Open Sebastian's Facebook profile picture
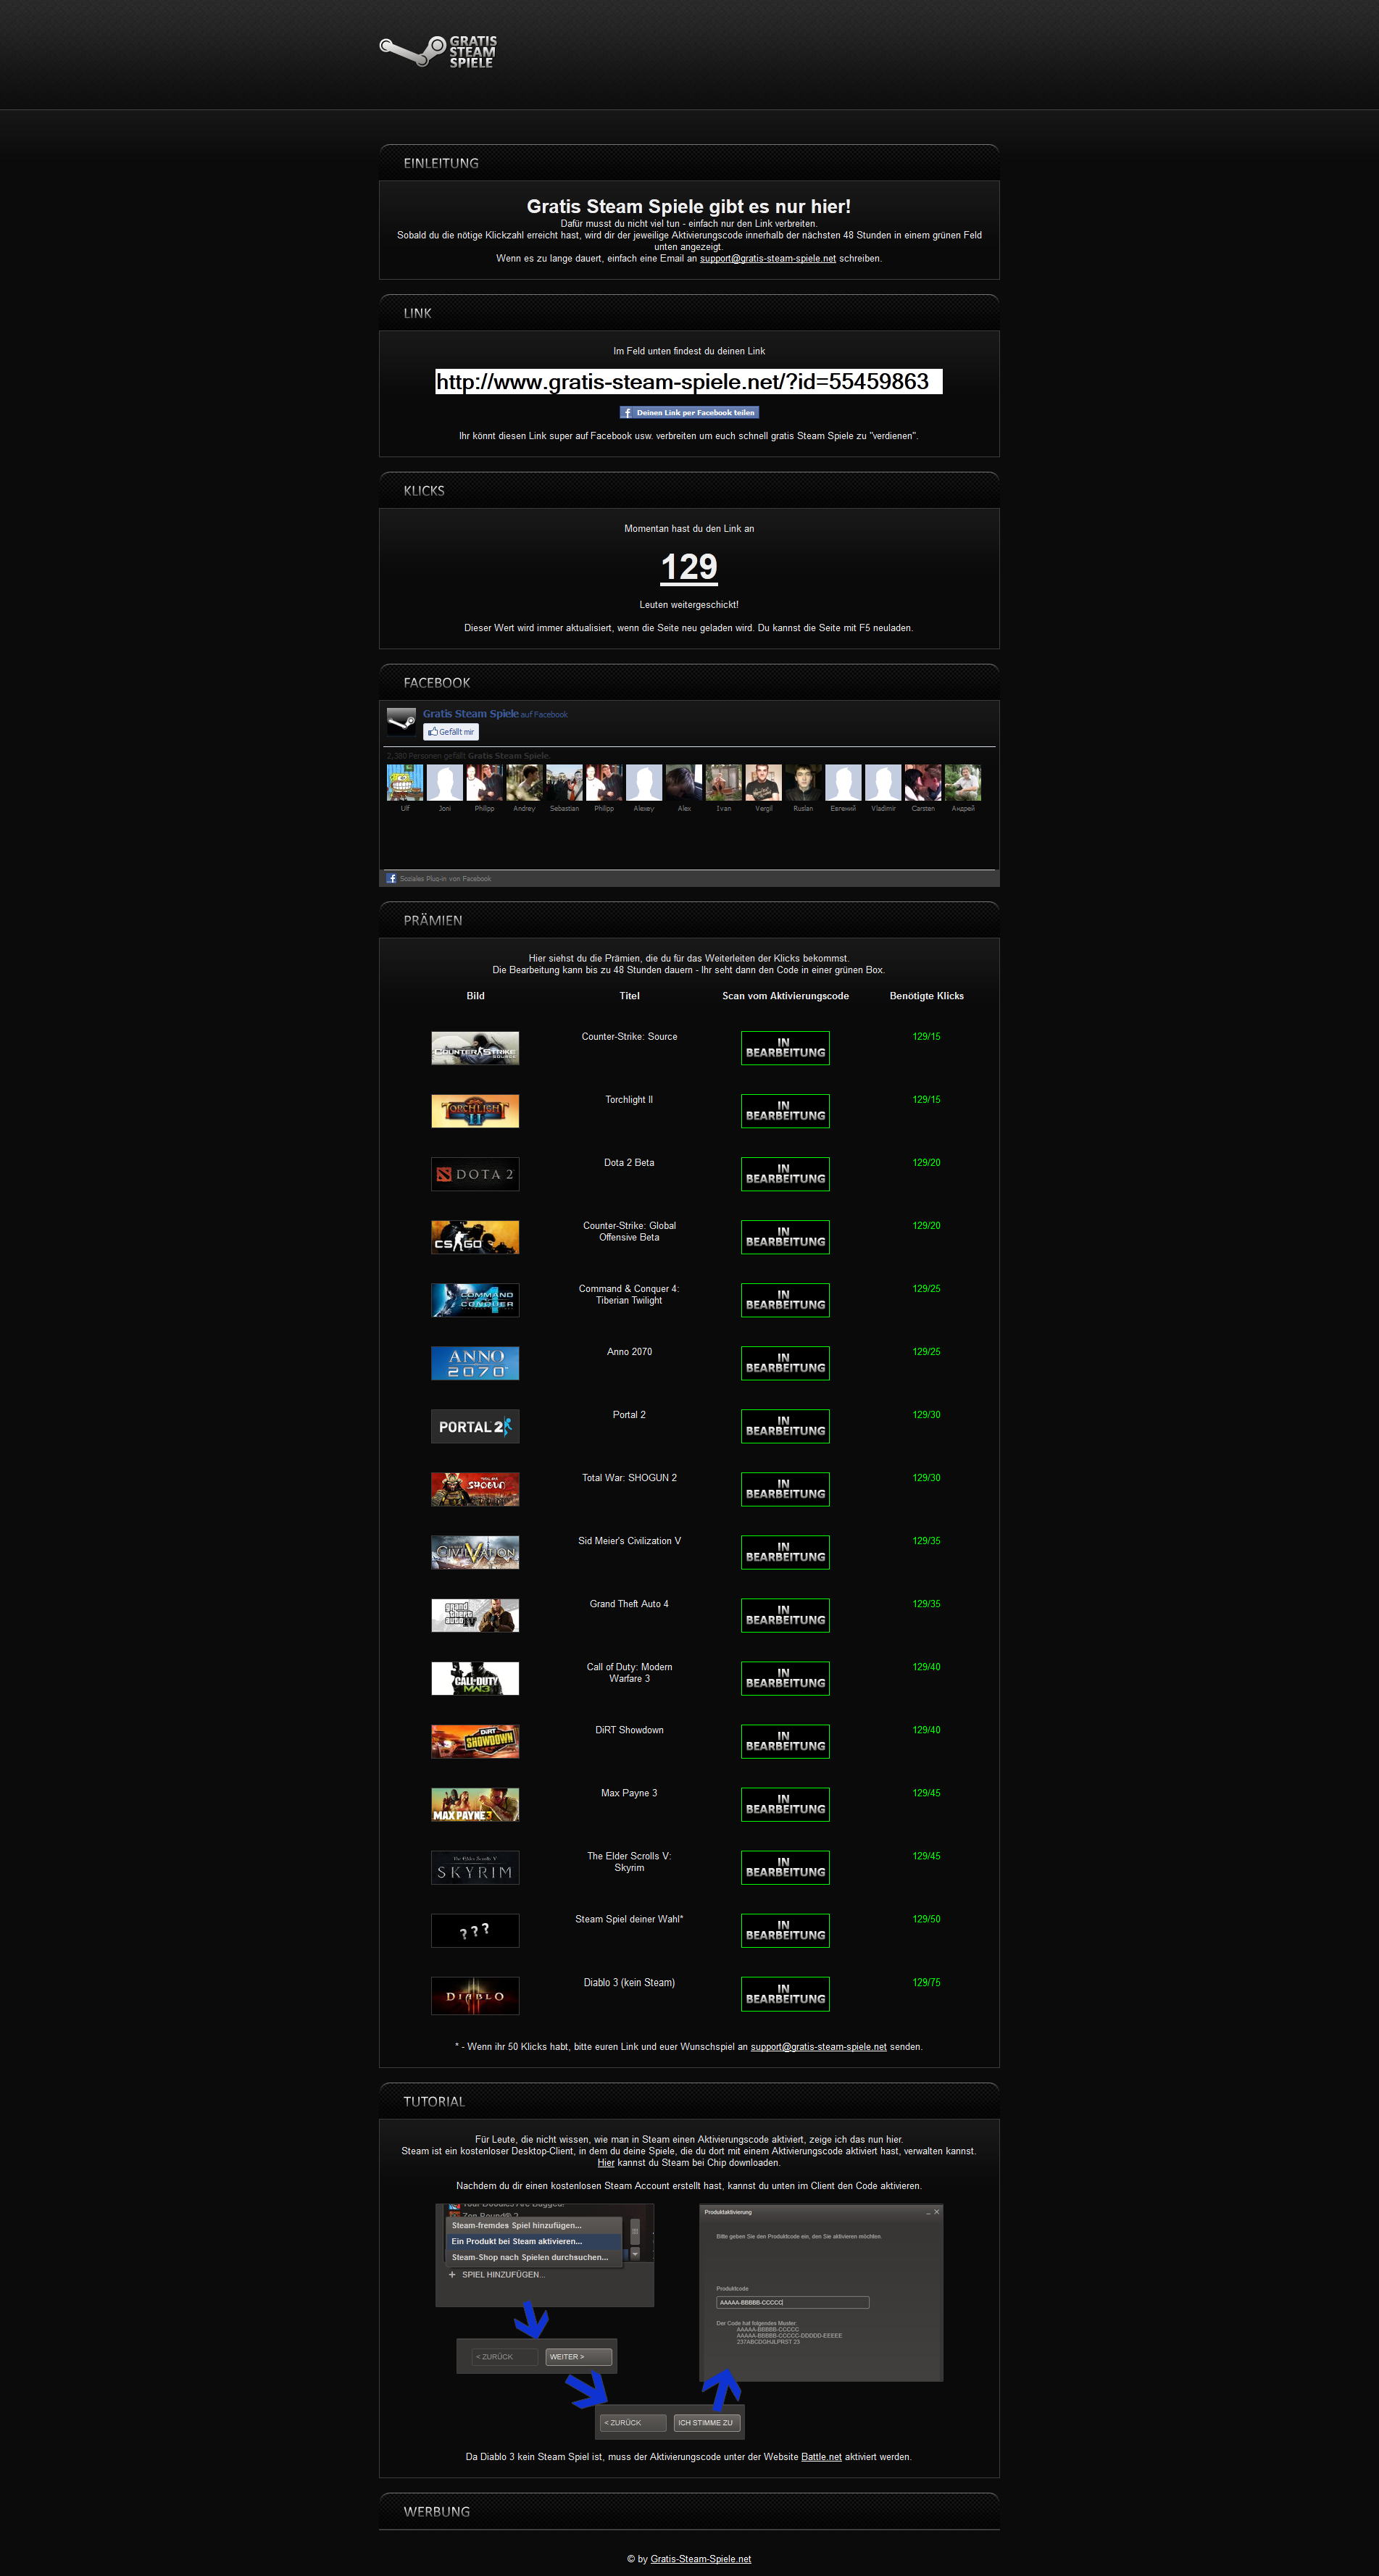The width and height of the screenshot is (1379, 2576). coord(564,783)
